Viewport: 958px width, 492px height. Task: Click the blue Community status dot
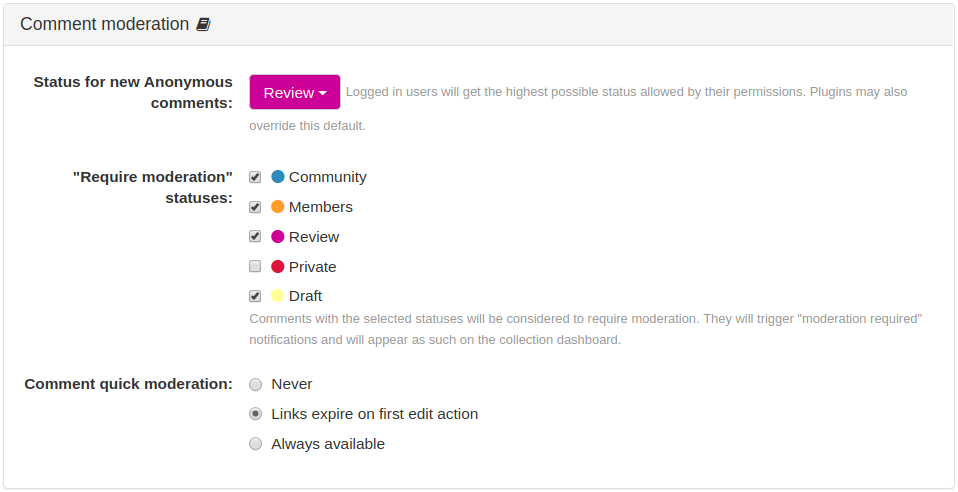click(x=277, y=177)
